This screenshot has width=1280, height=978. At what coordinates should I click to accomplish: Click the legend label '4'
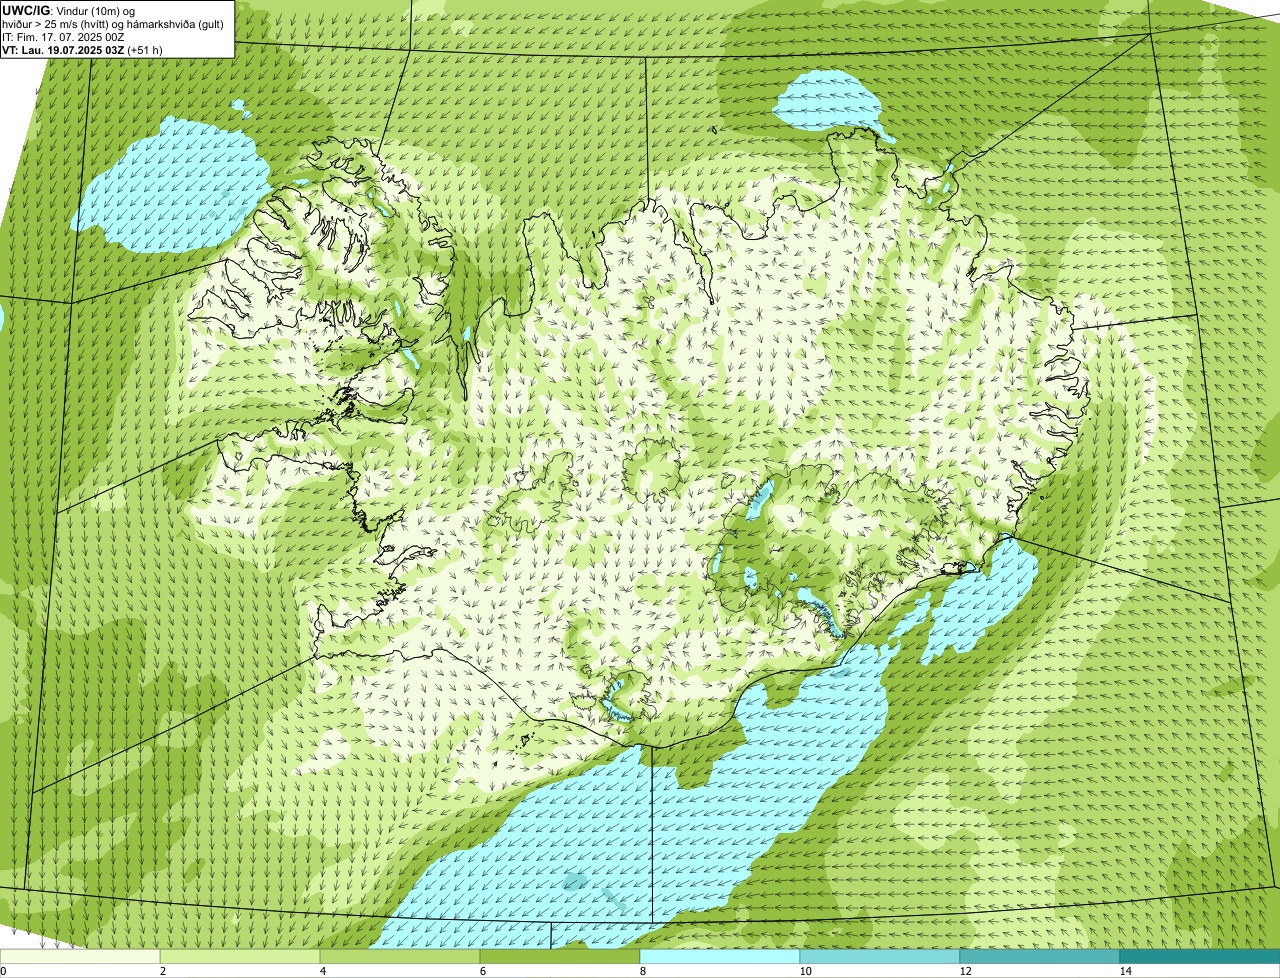click(322, 971)
